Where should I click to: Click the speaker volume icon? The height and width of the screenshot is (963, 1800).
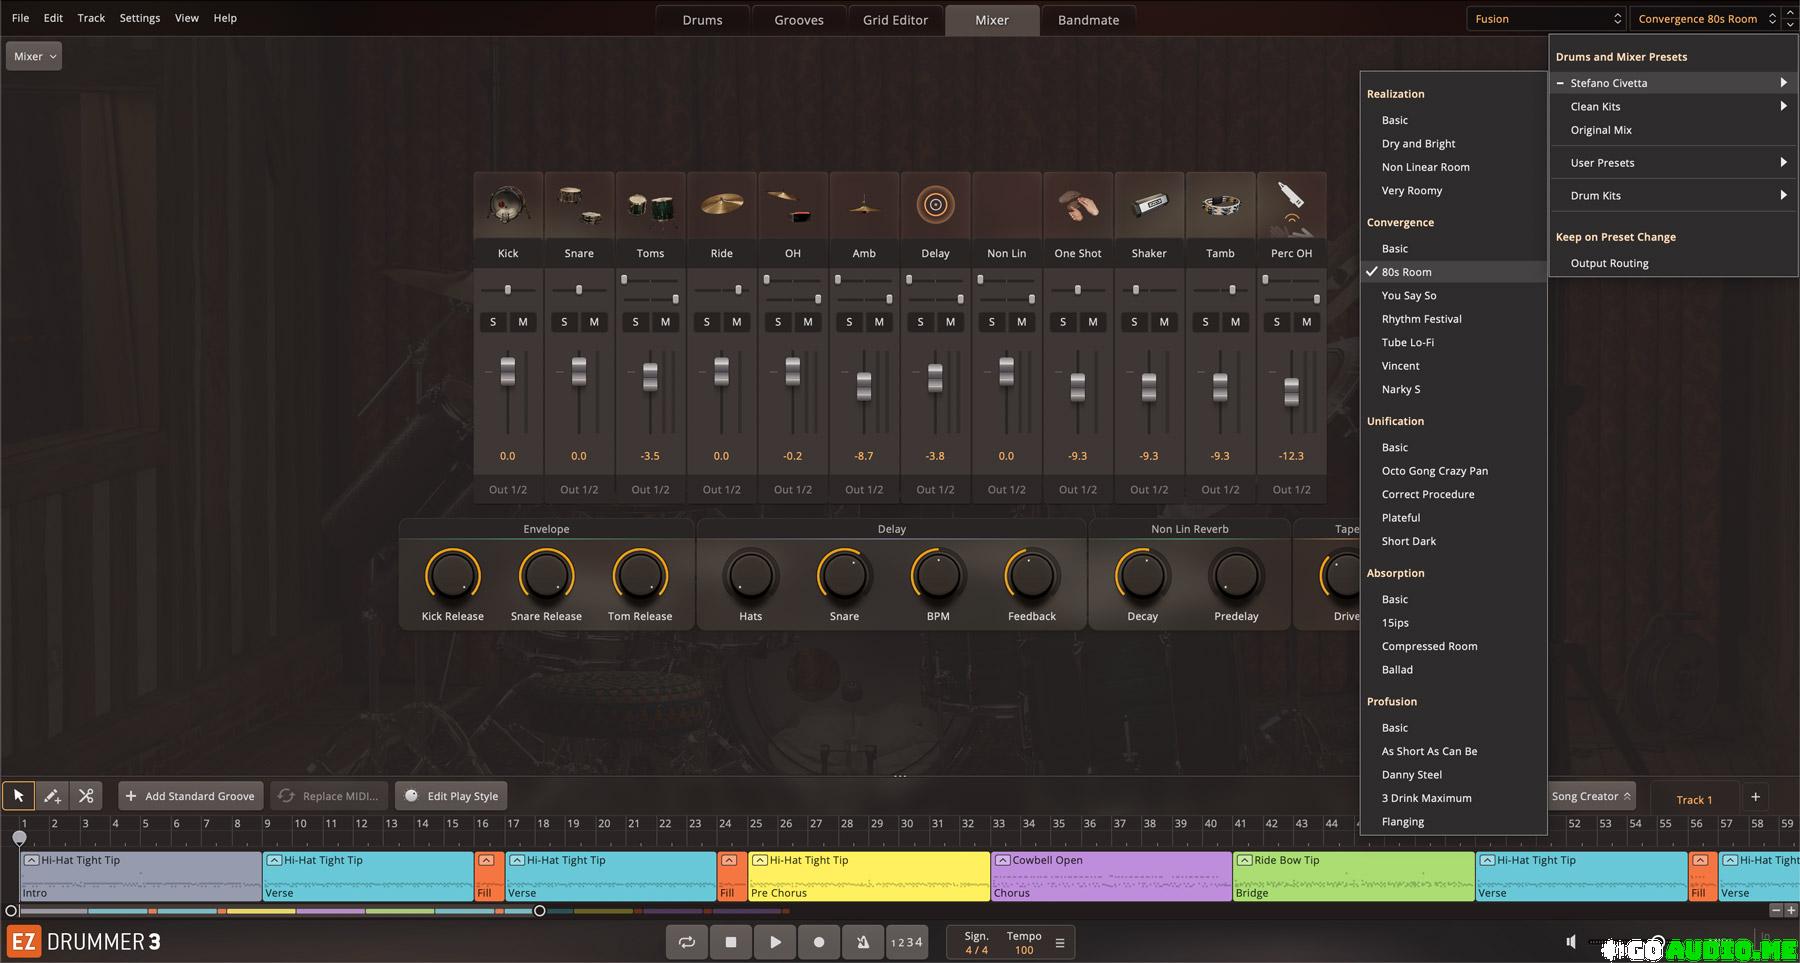[x=1571, y=942]
